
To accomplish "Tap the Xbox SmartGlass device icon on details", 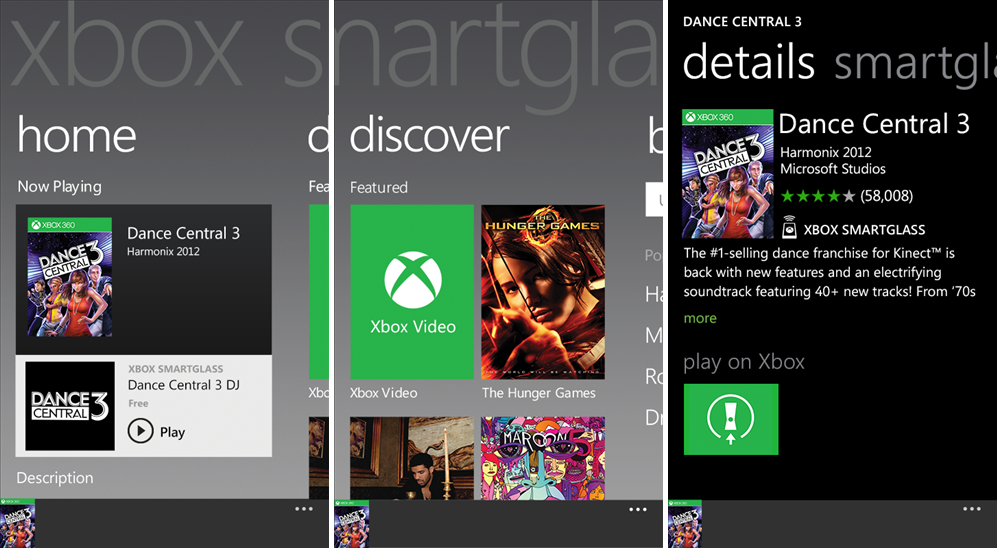I will click(x=789, y=228).
